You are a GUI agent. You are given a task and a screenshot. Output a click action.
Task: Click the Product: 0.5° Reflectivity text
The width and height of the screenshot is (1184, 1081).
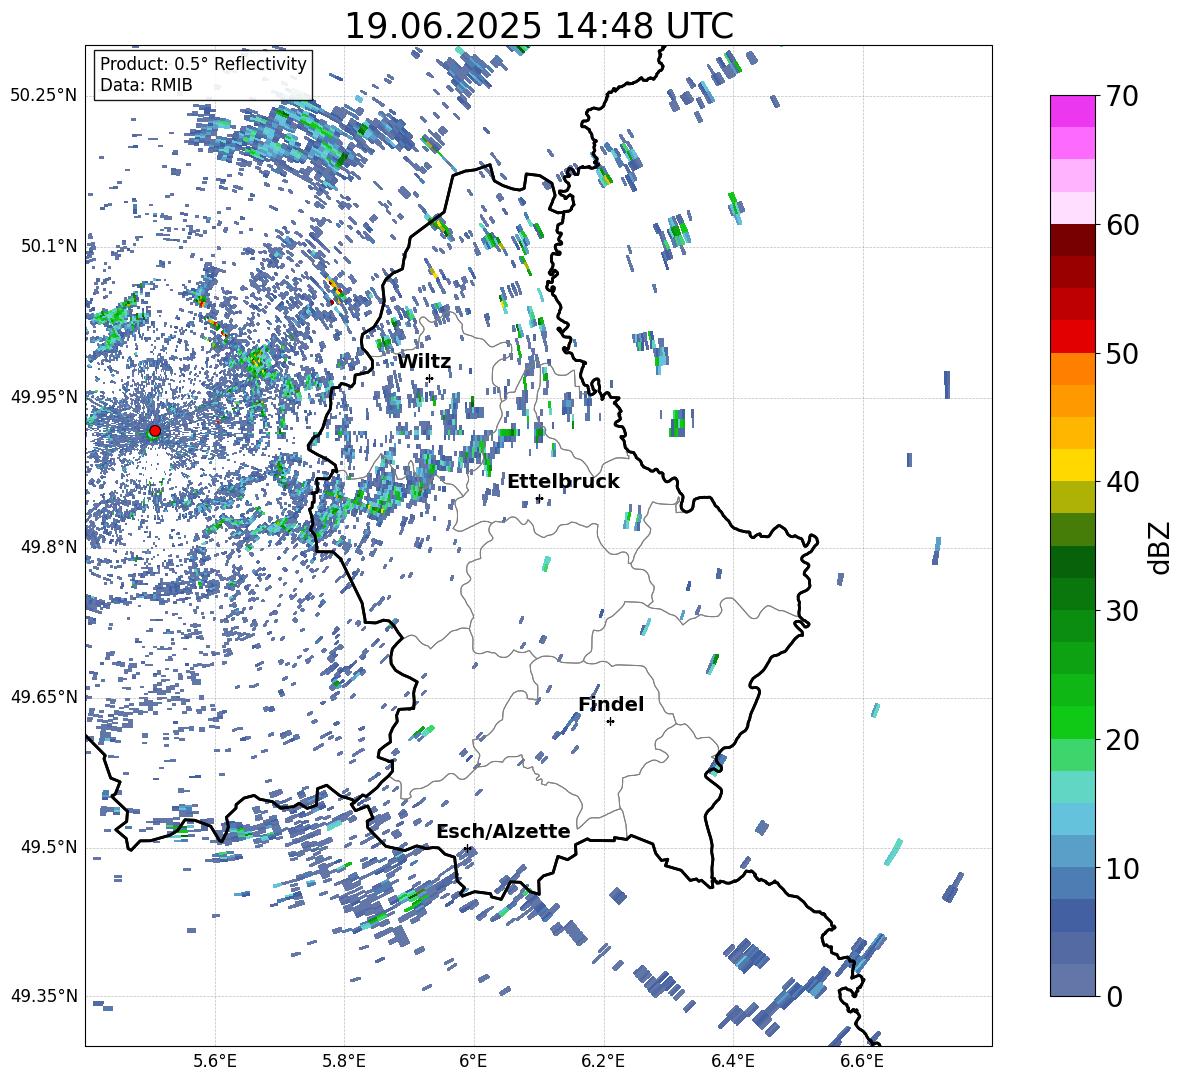pos(203,63)
